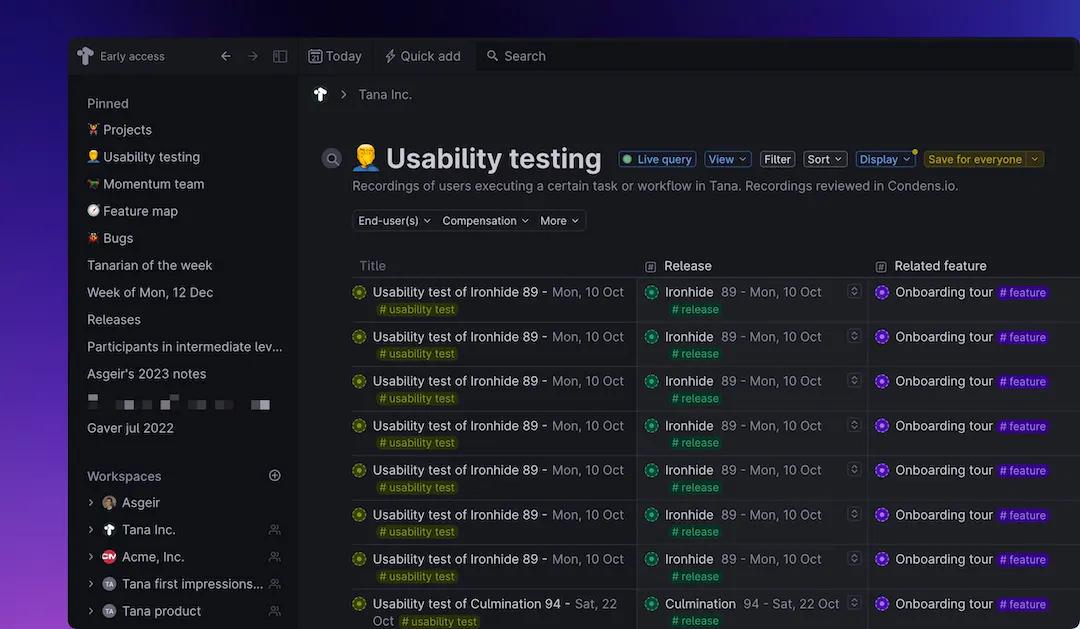Screen dimensions: 1080x629
Task: Click first row's # usability test tag
Action: (x=417, y=309)
